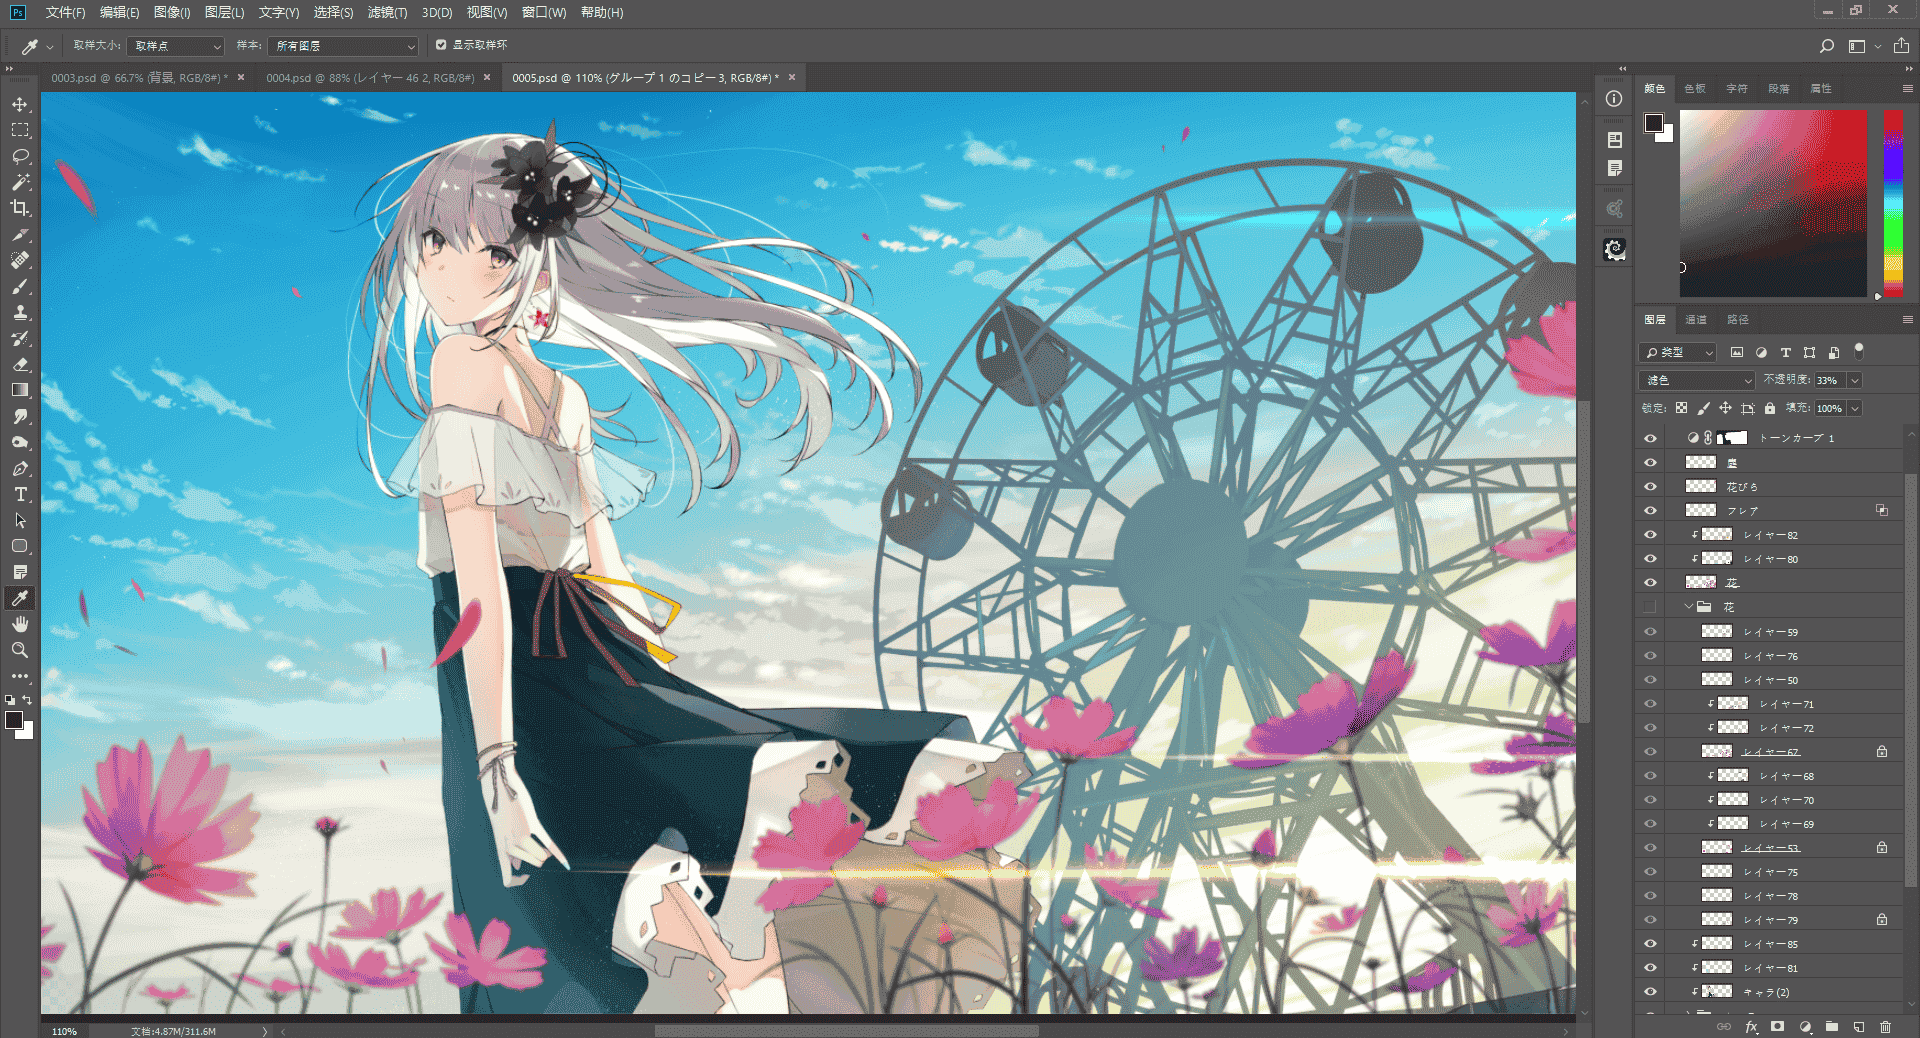The width and height of the screenshot is (1920, 1038).
Task: Toggle the 显示取样环 checkbox
Action: [441, 45]
